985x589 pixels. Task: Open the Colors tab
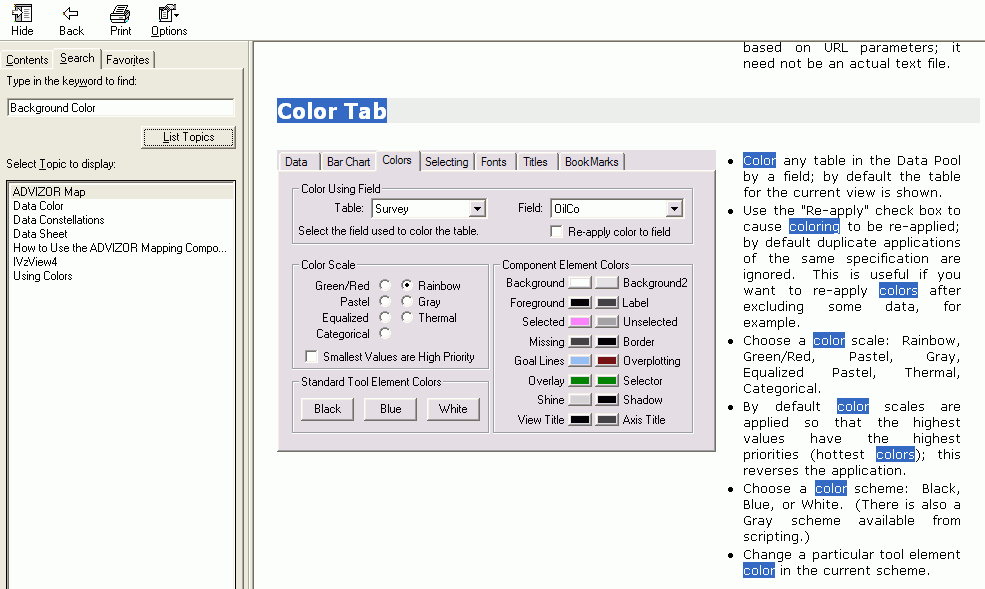(397, 160)
